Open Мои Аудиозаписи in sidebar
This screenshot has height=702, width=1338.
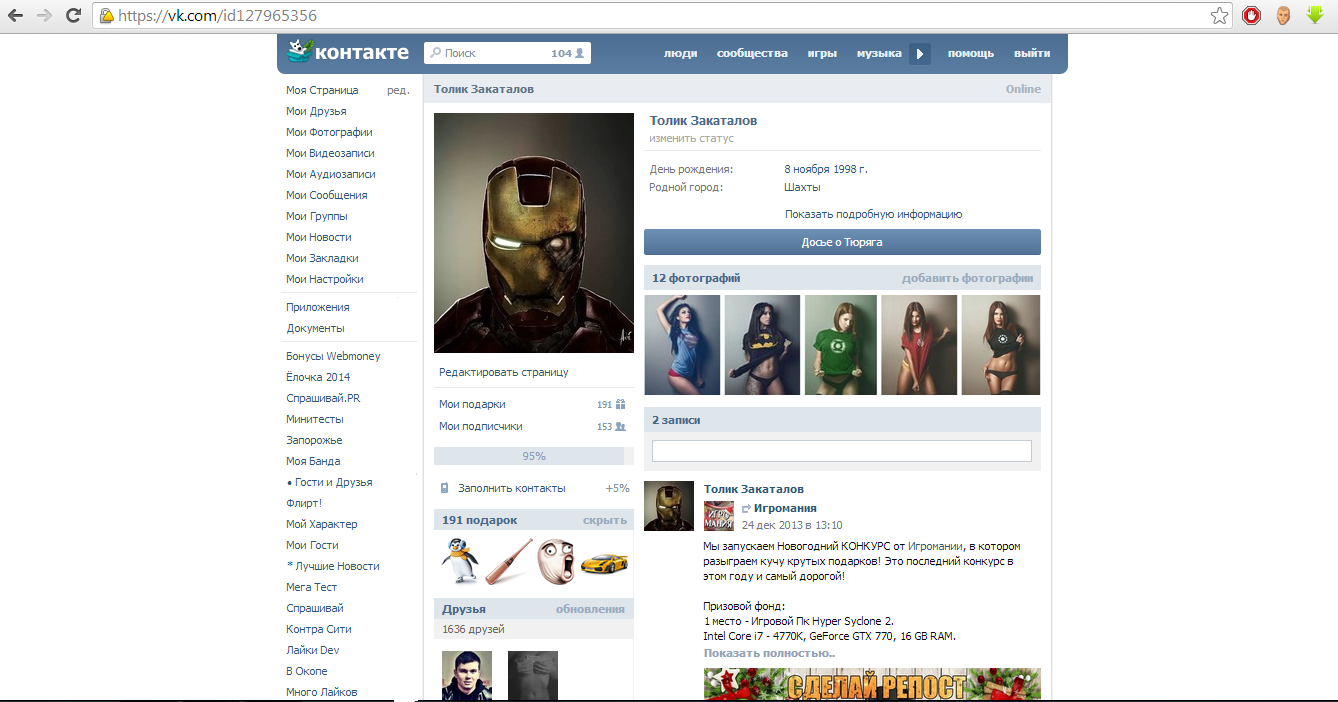(331, 174)
